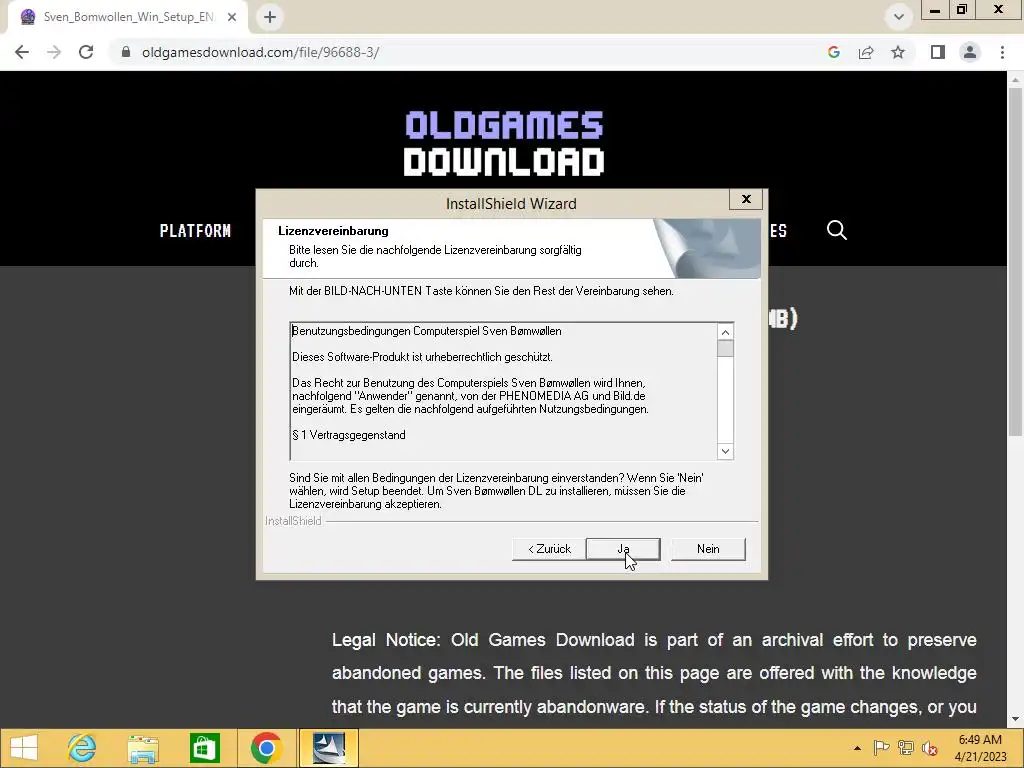
Task: Click the OldGames Download logo
Action: pyautogui.click(x=504, y=144)
